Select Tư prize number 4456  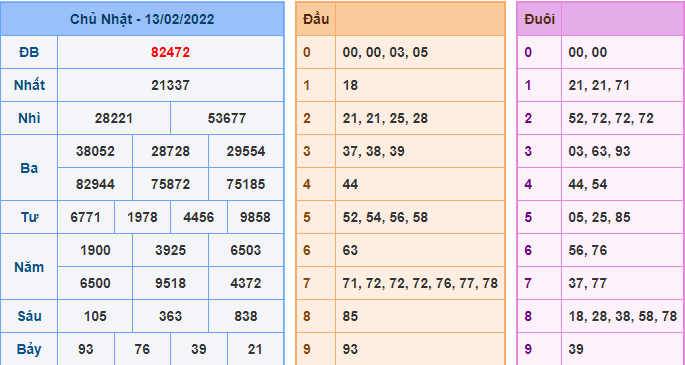(x=199, y=217)
